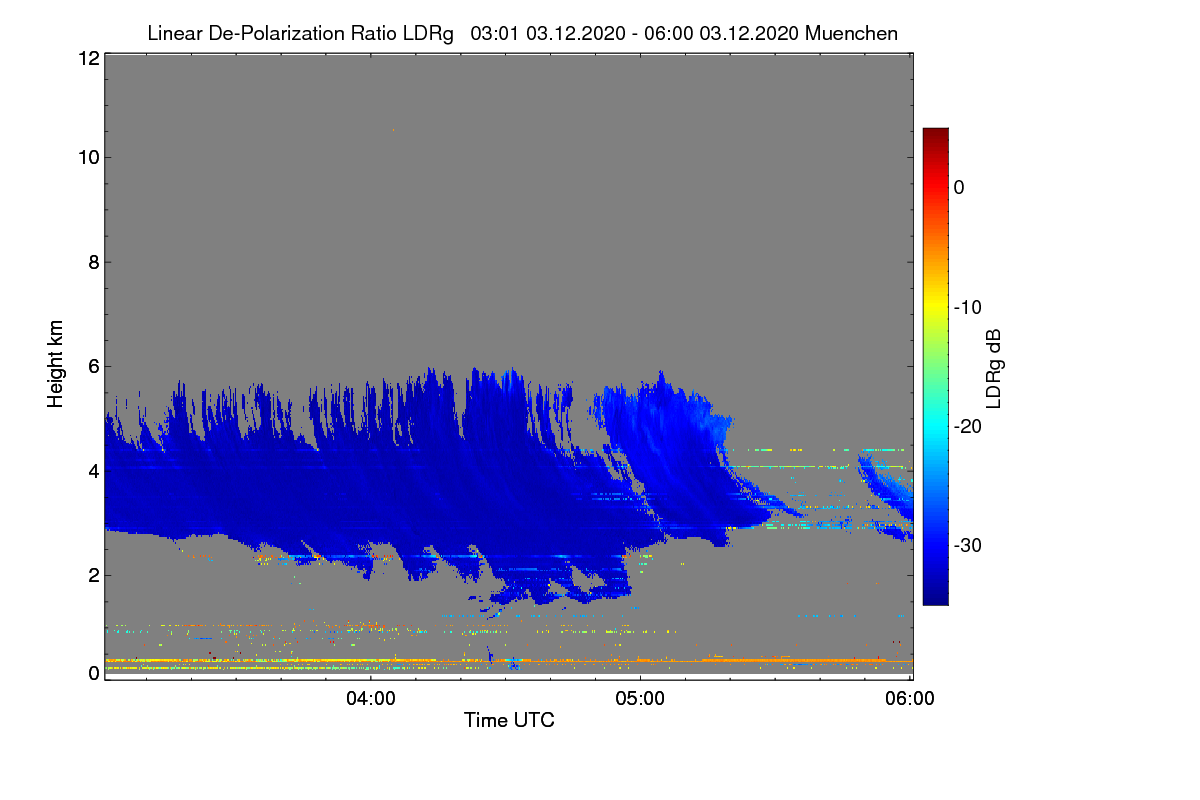
Task: Click the colorbar '-30' label
Action: [x=969, y=546]
